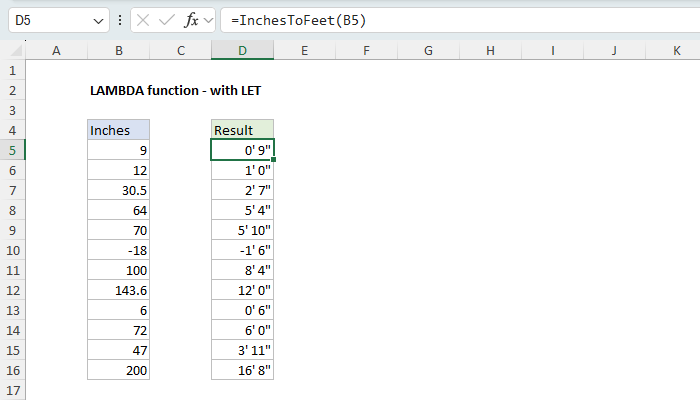Select column D header
Image resolution: width=700 pixels, height=400 pixels.
click(242, 50)
